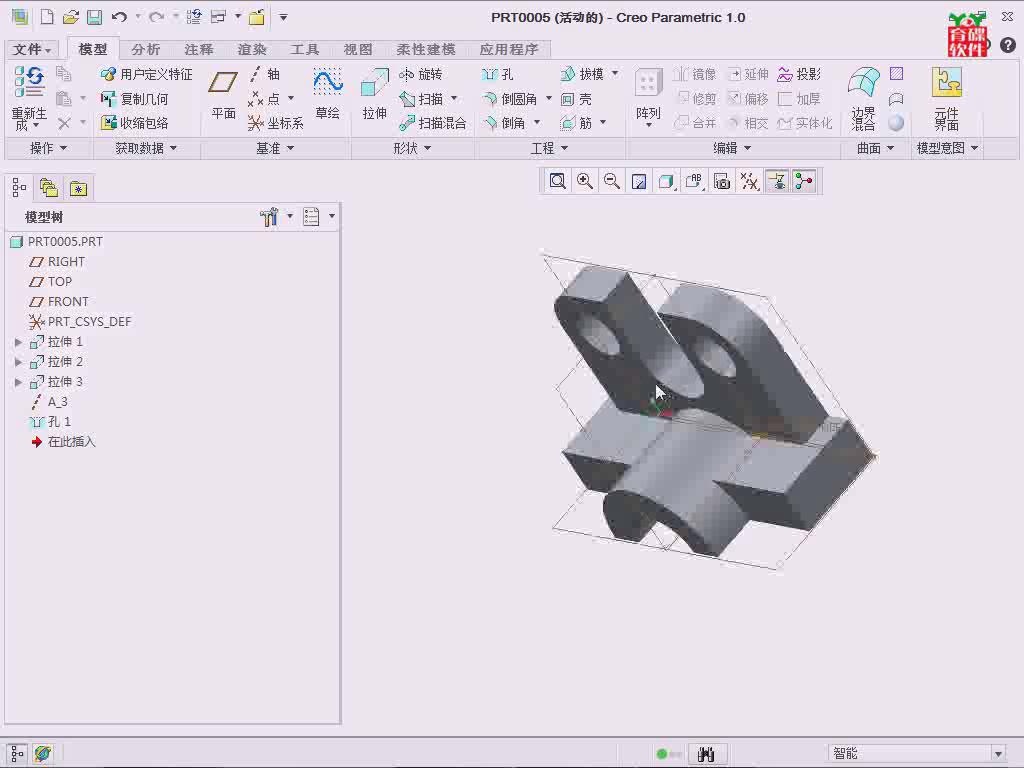
Task: Open the Favorites tab icon
Action: coord(78,188)
